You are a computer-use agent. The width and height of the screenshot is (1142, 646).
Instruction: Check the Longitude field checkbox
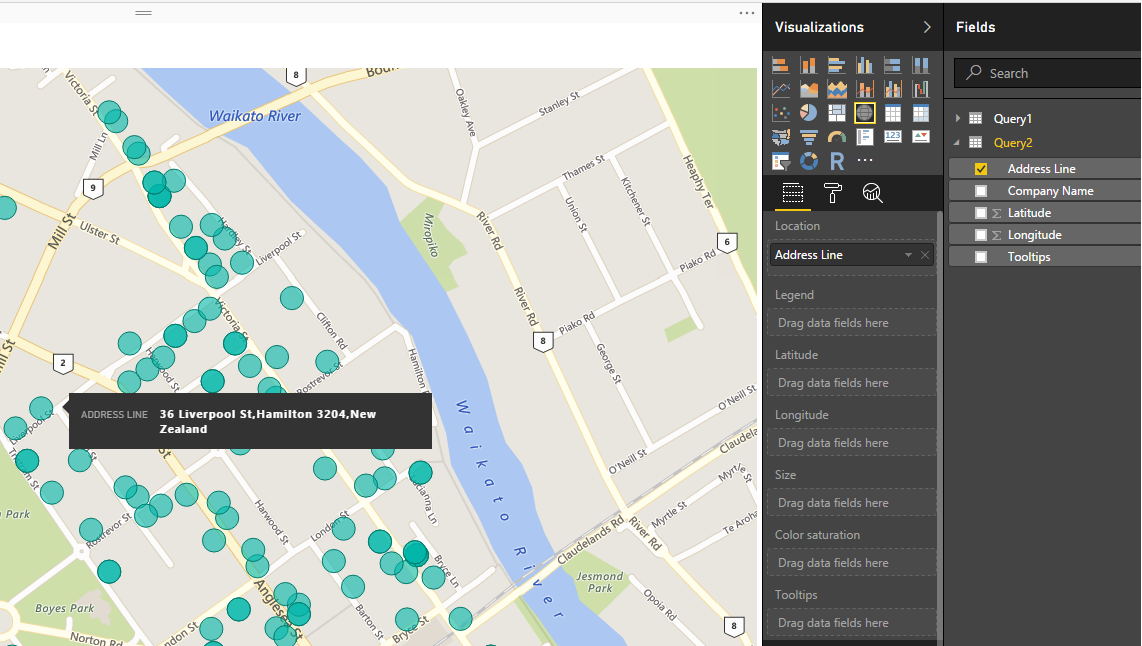(981, 235)
